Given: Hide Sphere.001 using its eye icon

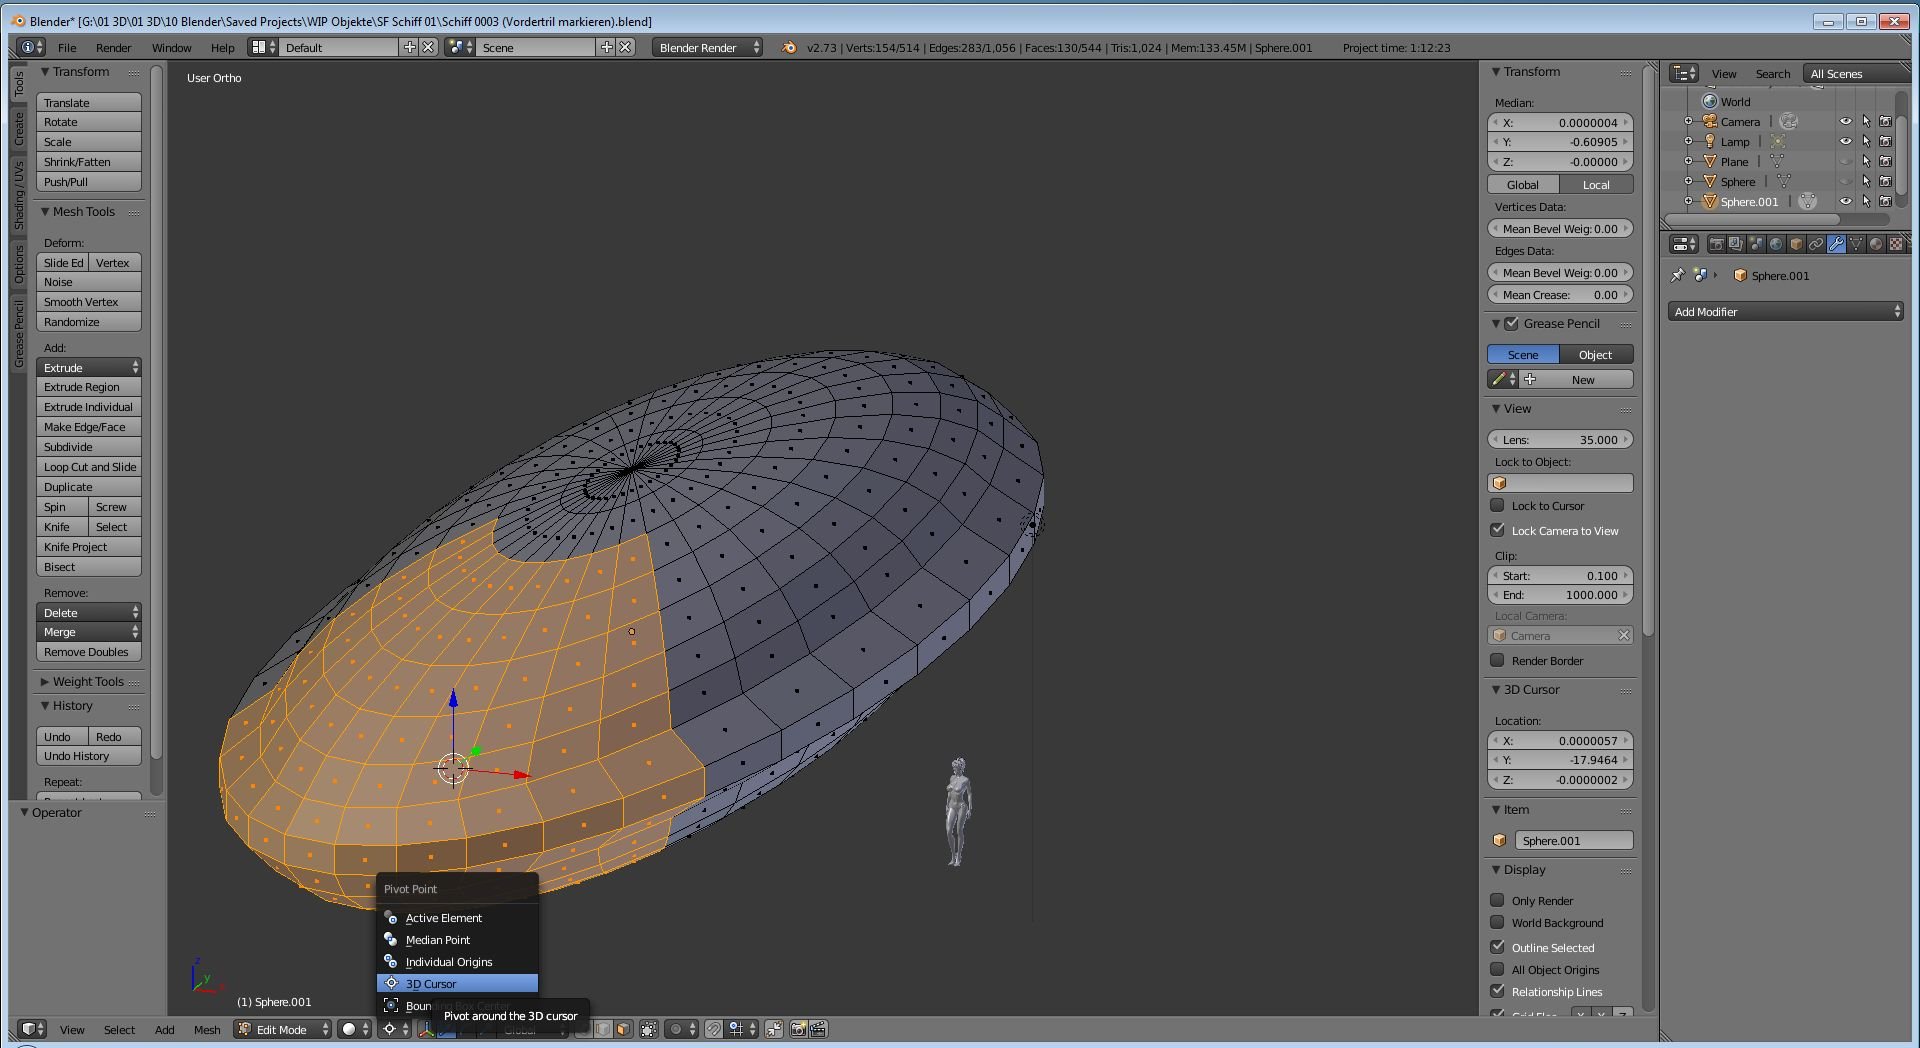Looking at the screenshot, I should click(1846, 202).
